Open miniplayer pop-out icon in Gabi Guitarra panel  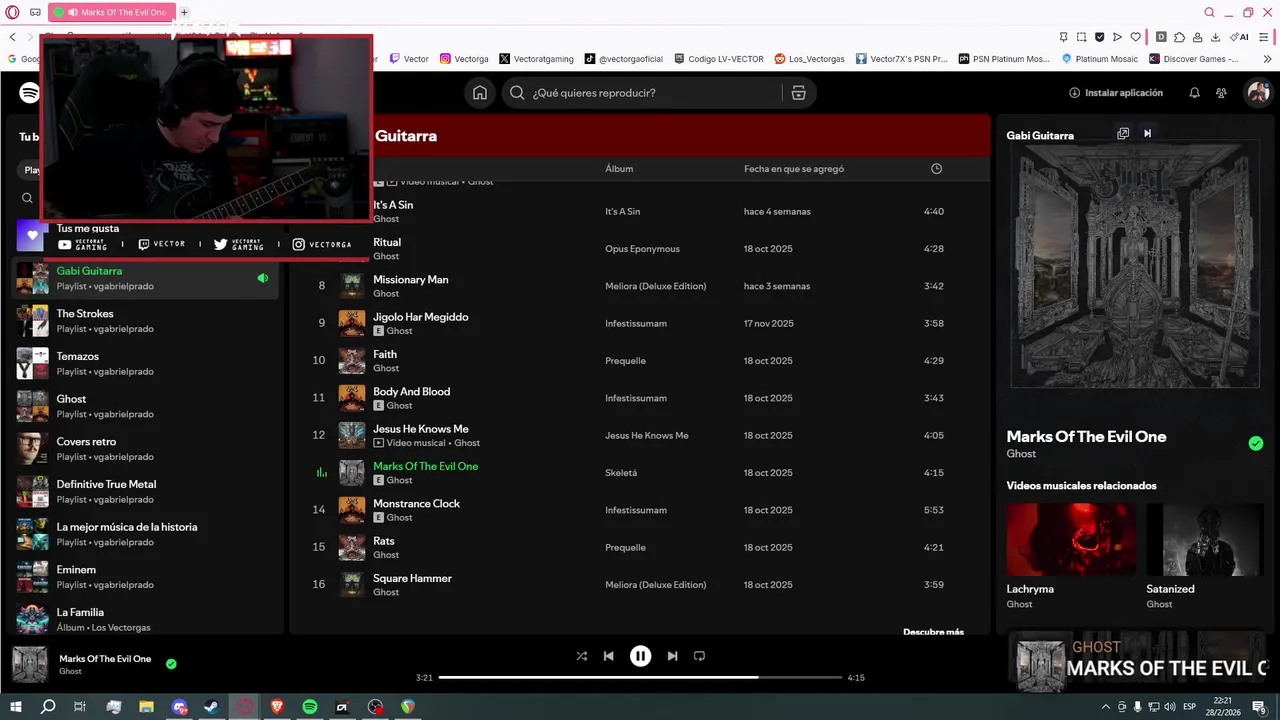(1123, 134)
